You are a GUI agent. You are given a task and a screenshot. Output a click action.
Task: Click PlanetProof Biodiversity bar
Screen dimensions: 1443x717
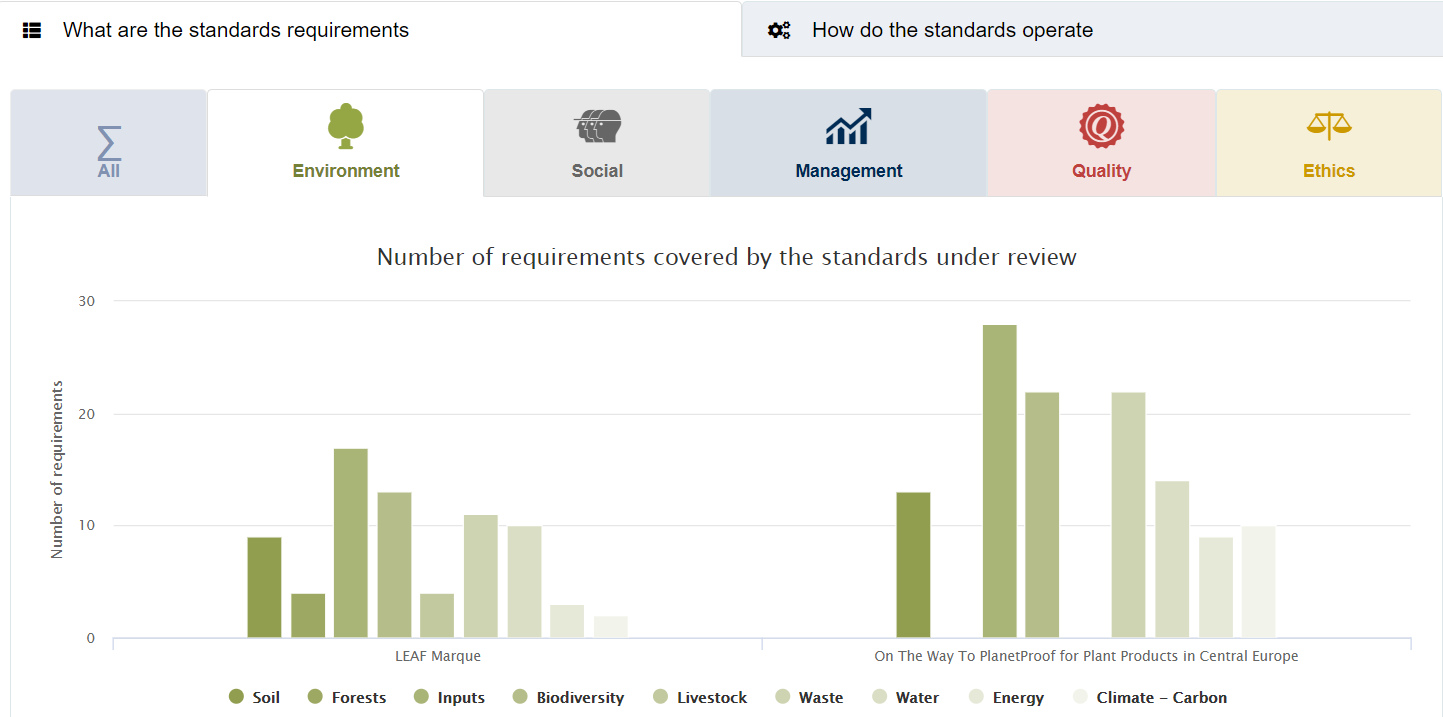click(1042, 515)
